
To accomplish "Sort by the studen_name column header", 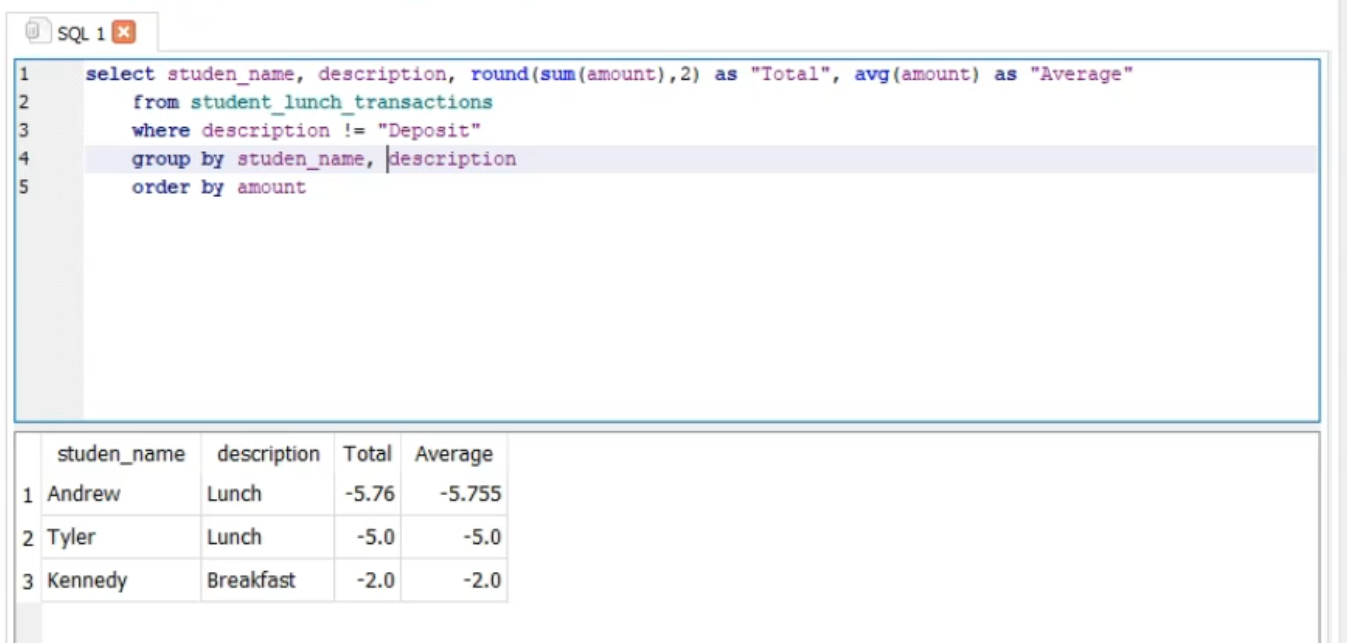I will pyautogui.click(x=121, y=454).
